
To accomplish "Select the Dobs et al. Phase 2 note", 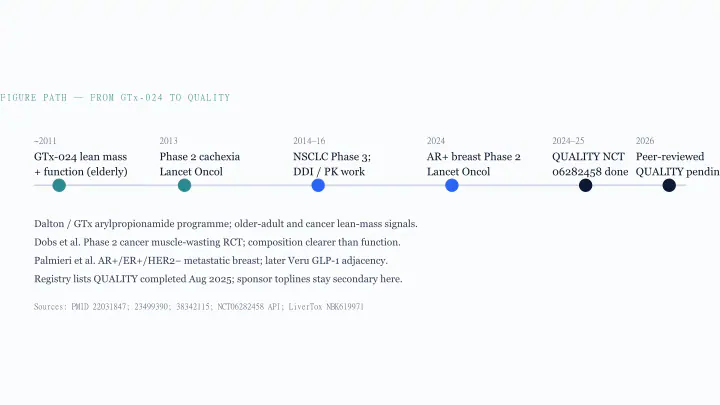I will 217,242.
